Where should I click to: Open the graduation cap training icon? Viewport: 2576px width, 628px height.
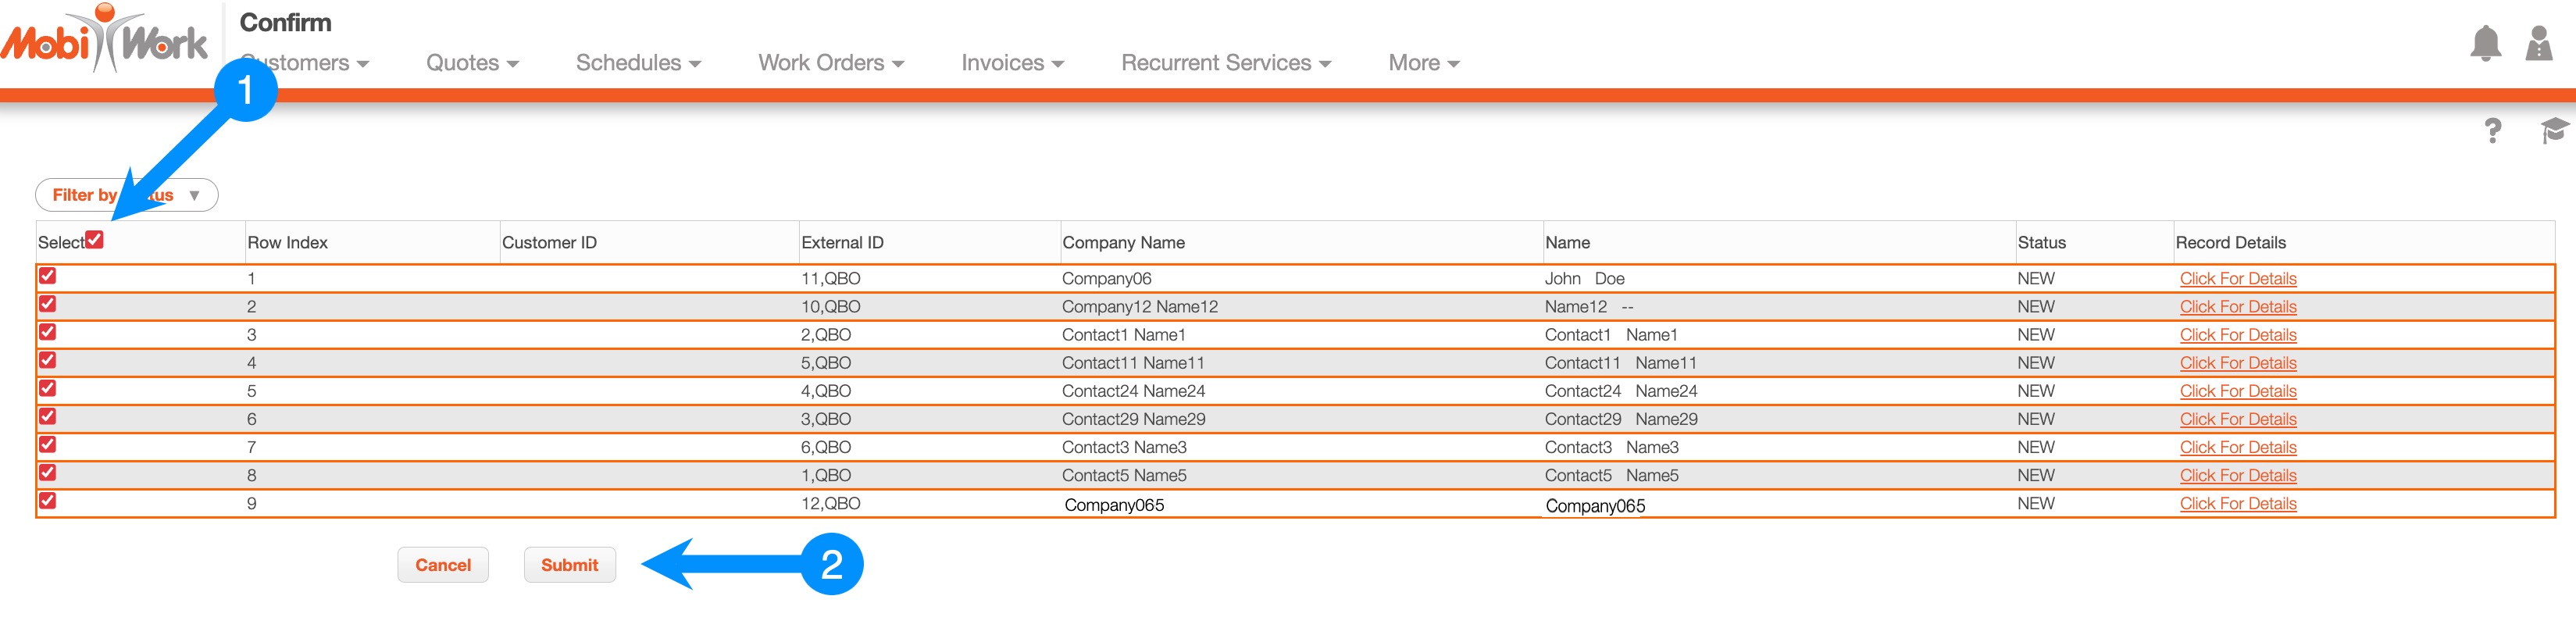coord(2553,130)
